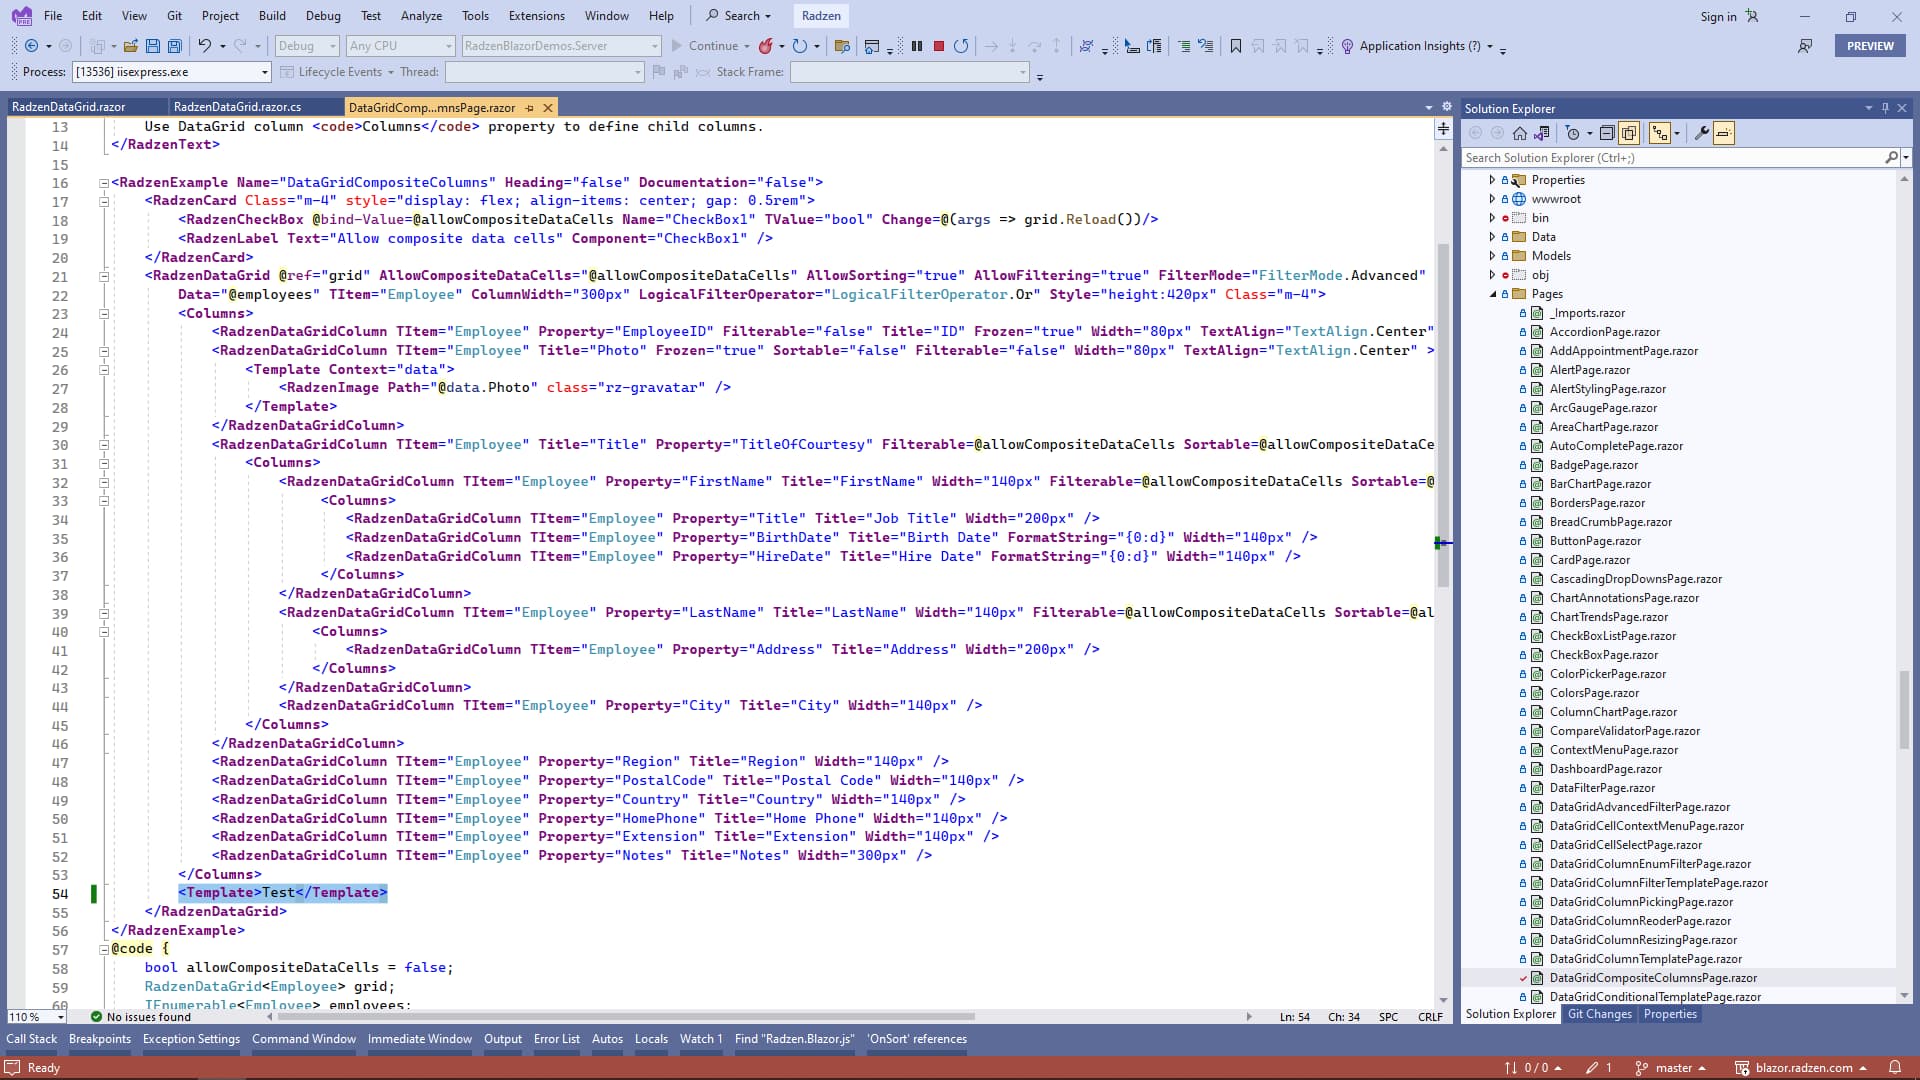Open Solution Explorer Properties wrench
1920x1080 pixels.
(x=1701, y=133)
